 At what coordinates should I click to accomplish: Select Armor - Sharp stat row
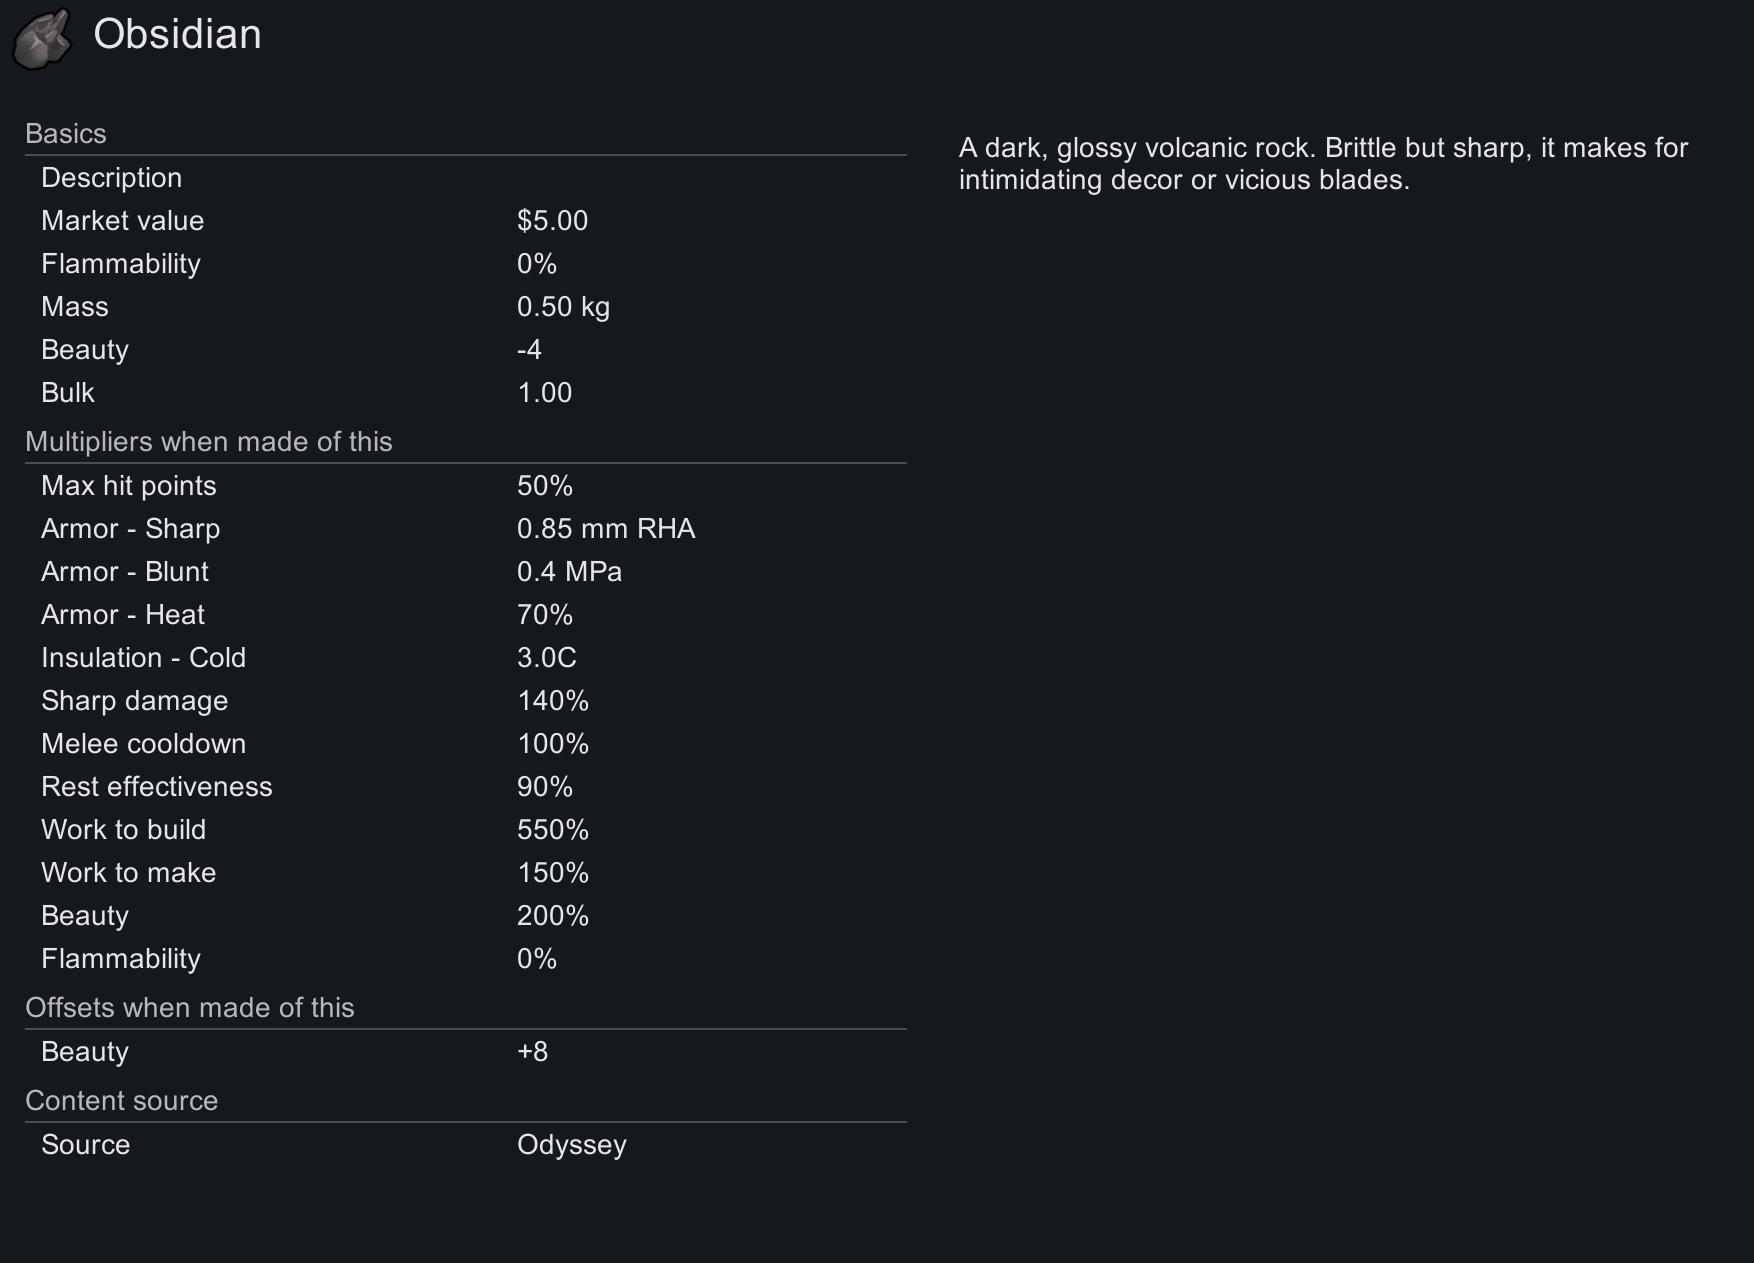point(466,529)
